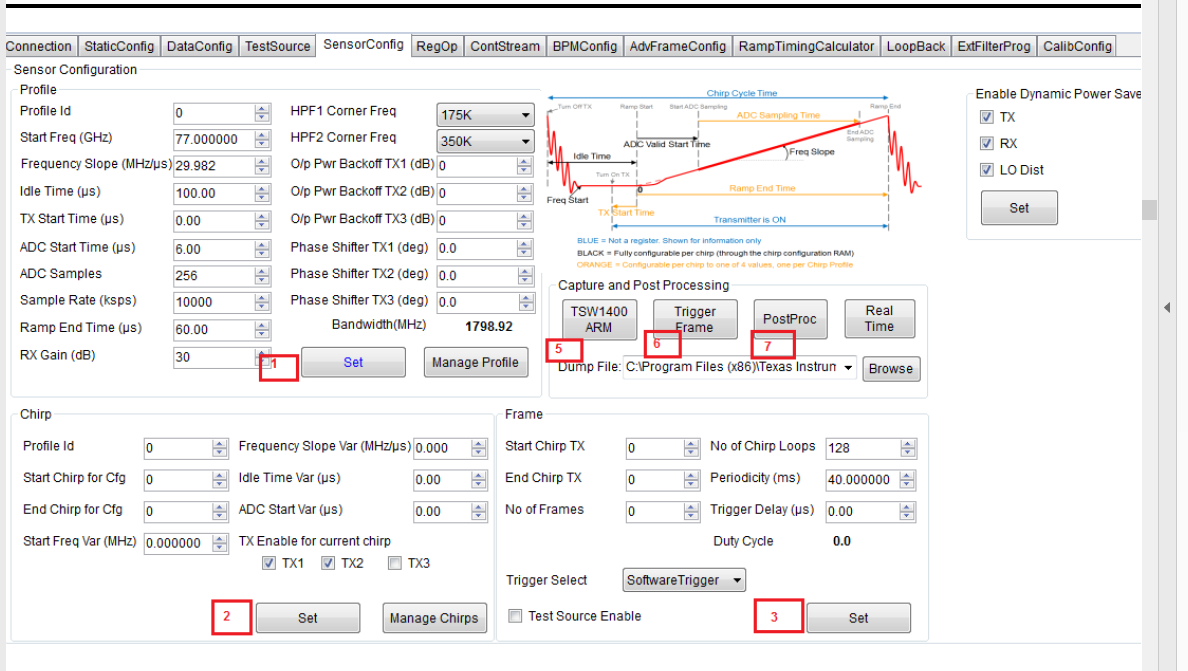
Task: Enable the Test Source checkbox
Action: tap(515, 615)
